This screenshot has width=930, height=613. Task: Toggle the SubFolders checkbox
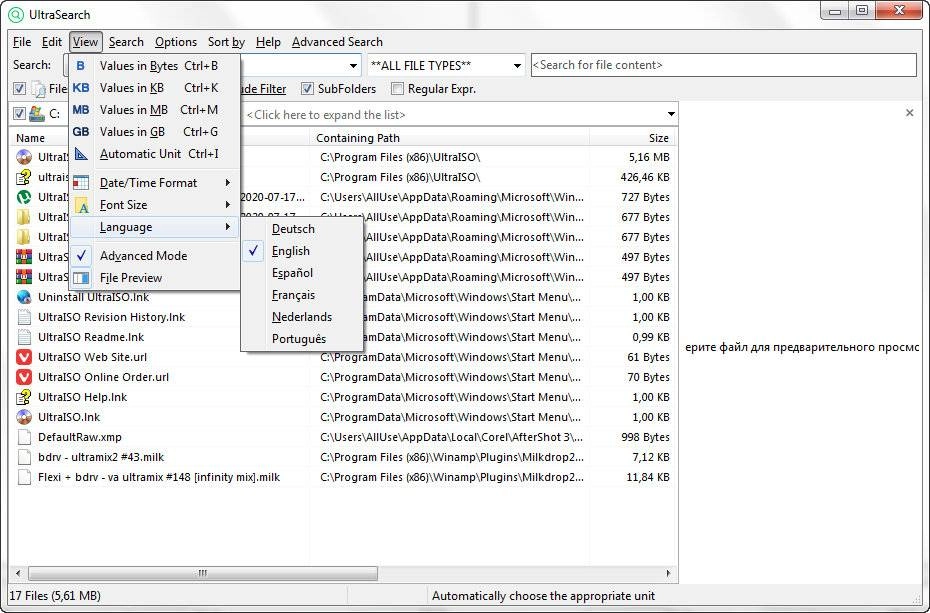tap(307, 89)
